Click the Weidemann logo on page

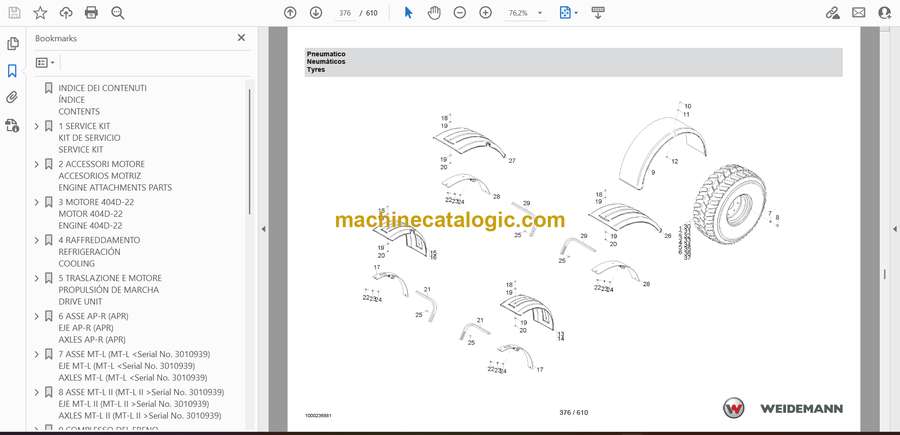pos(783,408)
